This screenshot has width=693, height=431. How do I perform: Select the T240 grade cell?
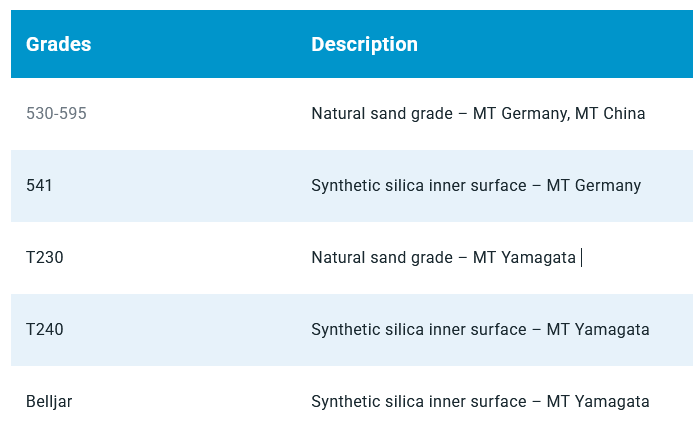pos(45,330)
